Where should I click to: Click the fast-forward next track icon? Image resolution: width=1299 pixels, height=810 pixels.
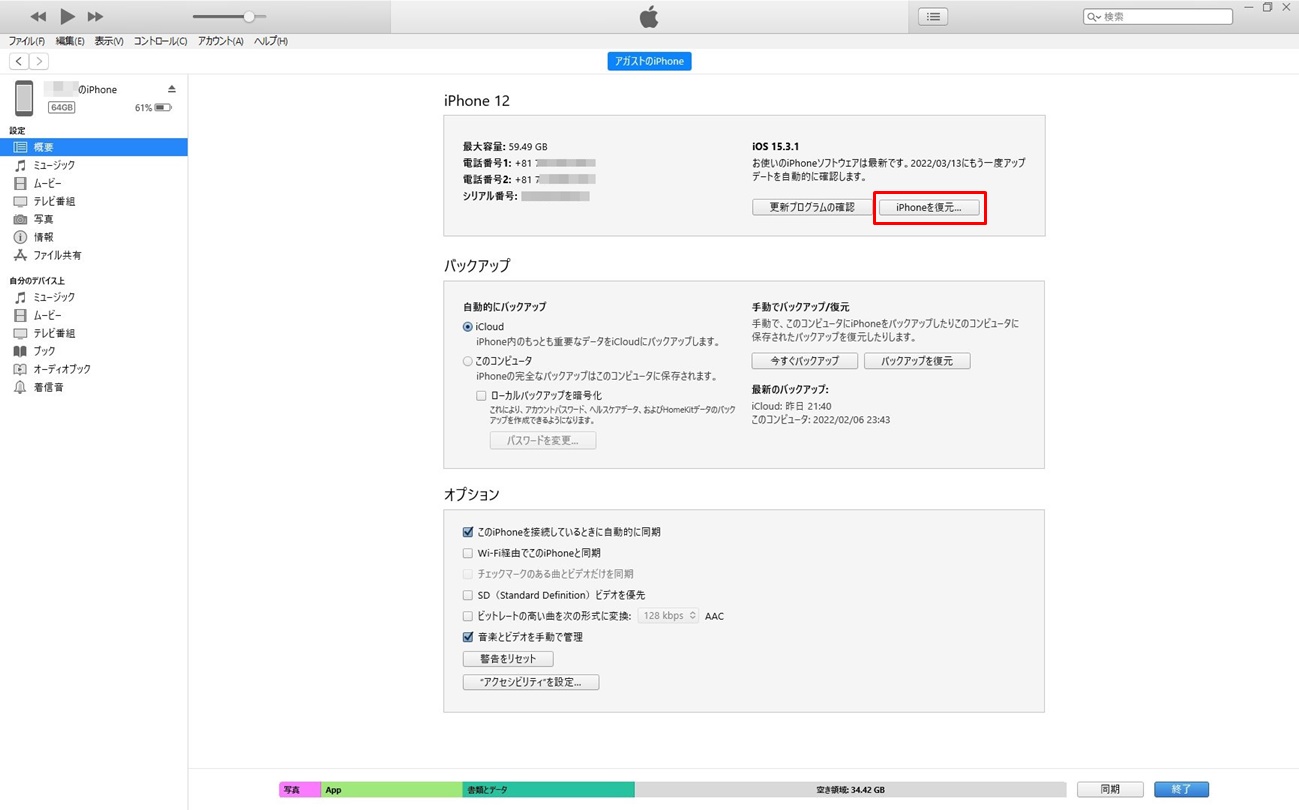click(95, 16)
